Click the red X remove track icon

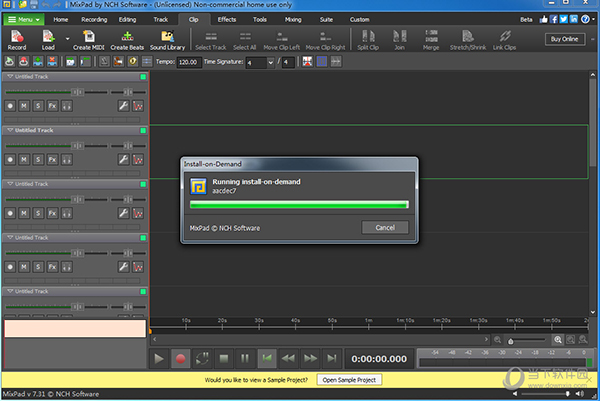[x=52, y=61]
